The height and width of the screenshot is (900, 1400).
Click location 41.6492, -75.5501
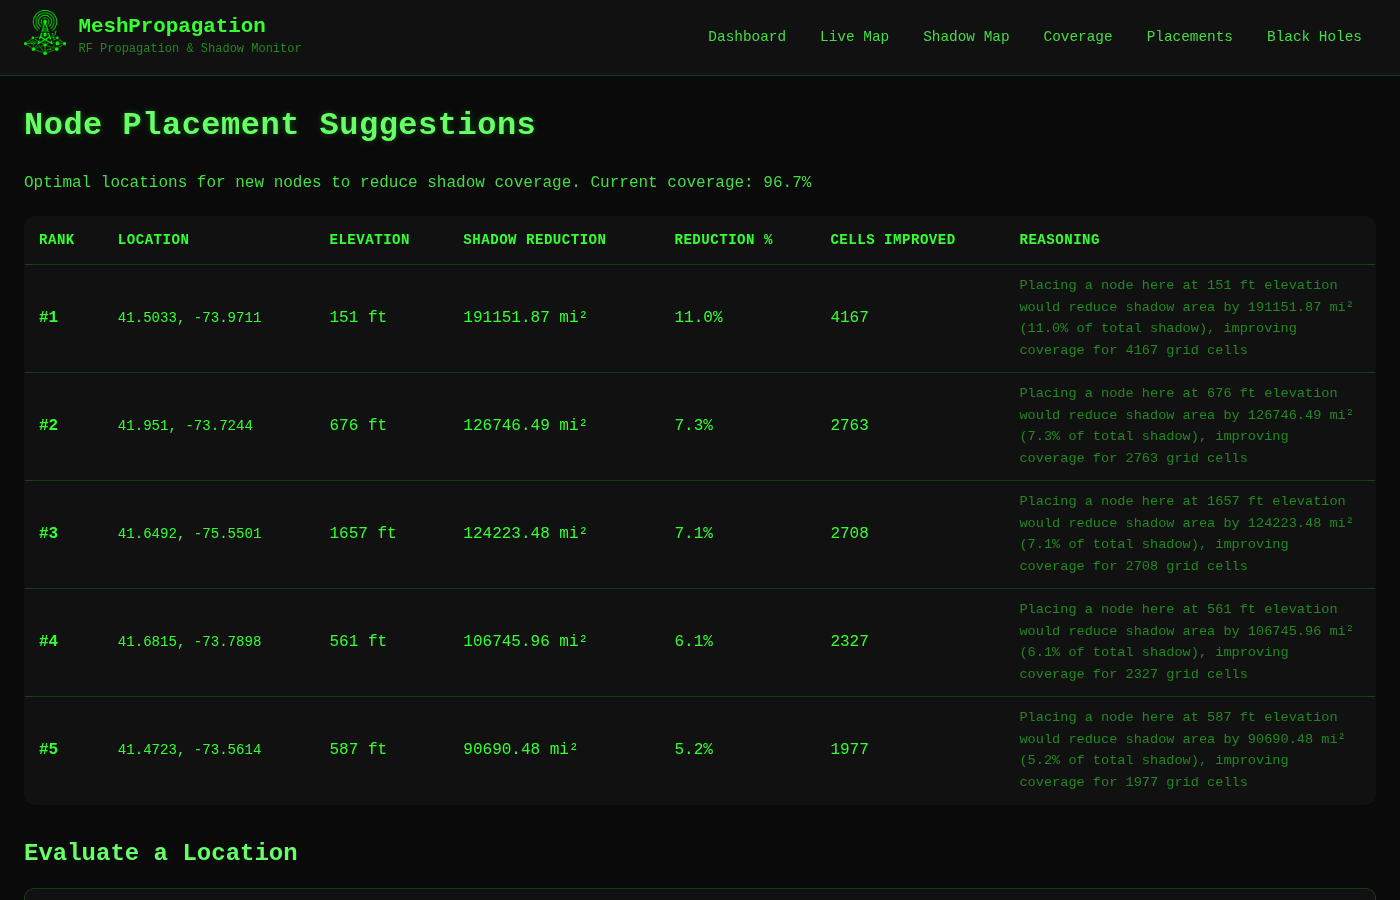(x=189, y=534)
